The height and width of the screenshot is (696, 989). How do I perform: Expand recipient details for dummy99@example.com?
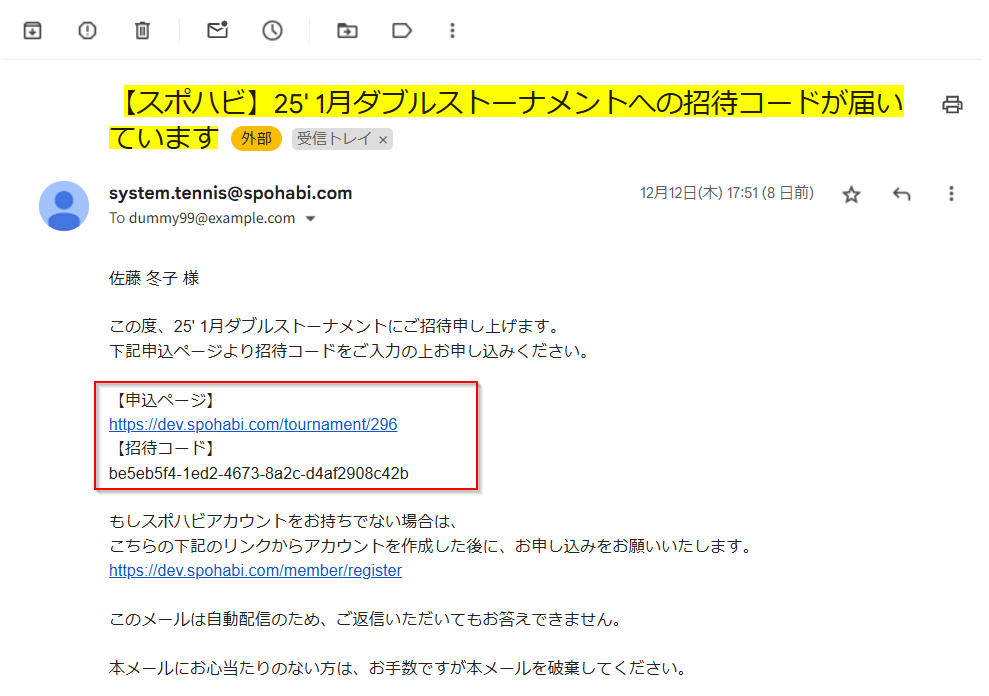click(310, 218)
